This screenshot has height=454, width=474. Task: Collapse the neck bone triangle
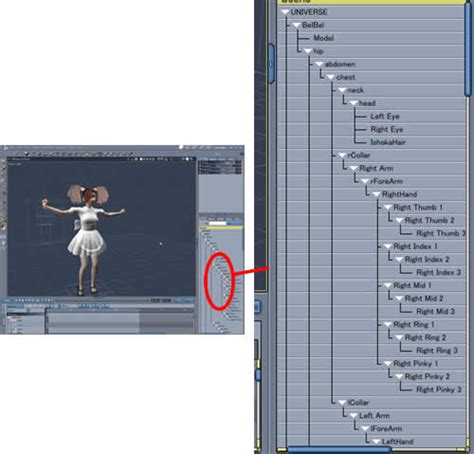coord(342,90)
